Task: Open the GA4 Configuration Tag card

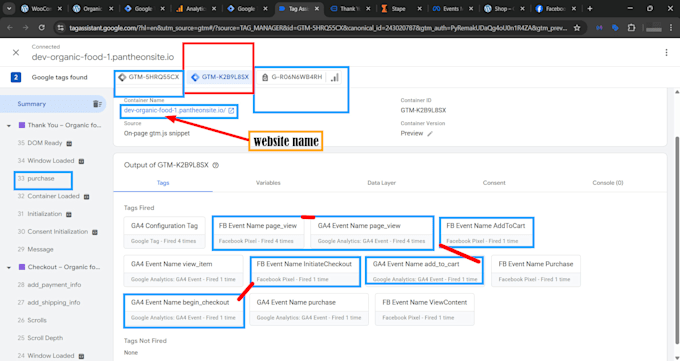Action: point(164,233)
